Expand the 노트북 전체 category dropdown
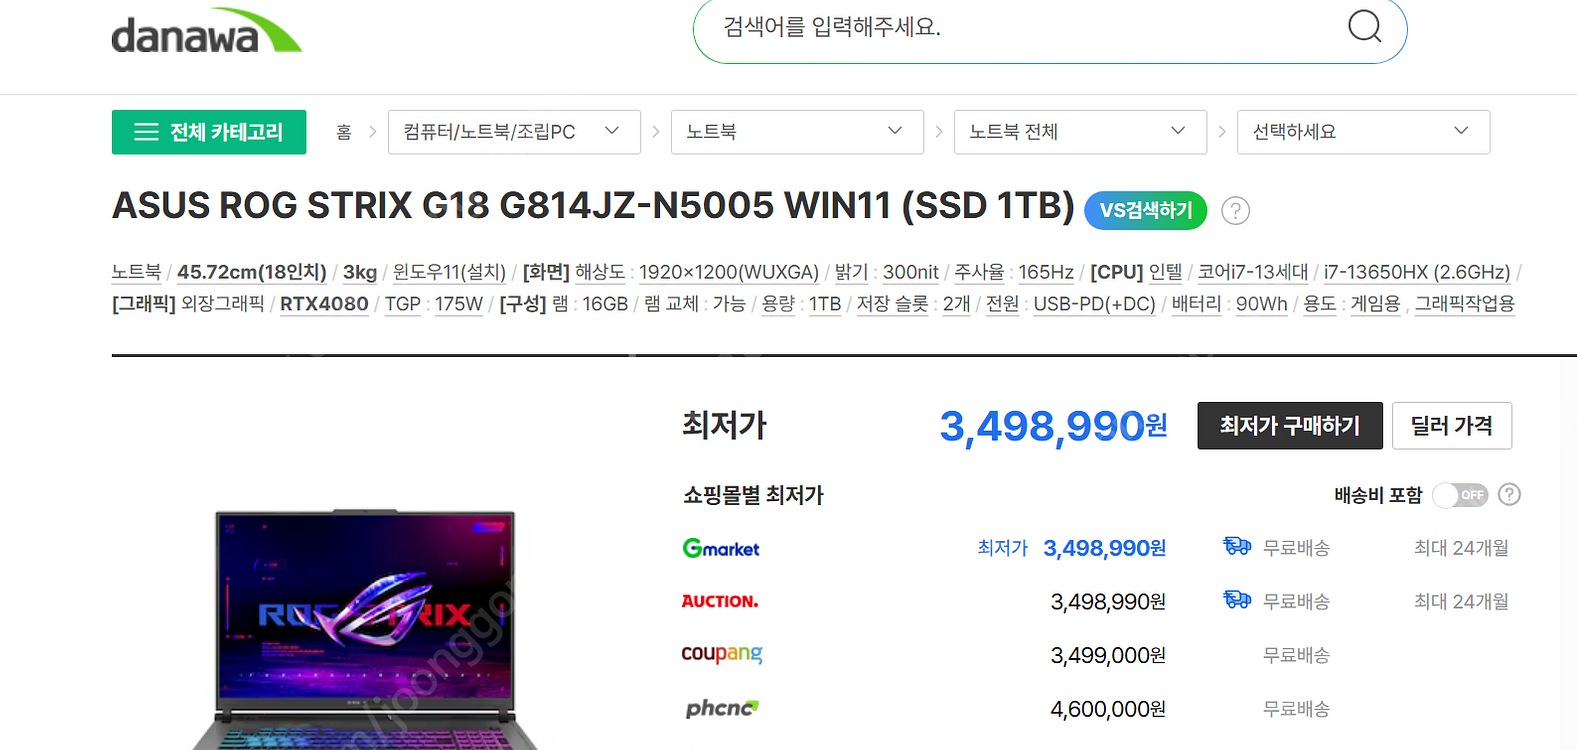This screenshot has width=1577, height=750. (x=1079, y=132)
